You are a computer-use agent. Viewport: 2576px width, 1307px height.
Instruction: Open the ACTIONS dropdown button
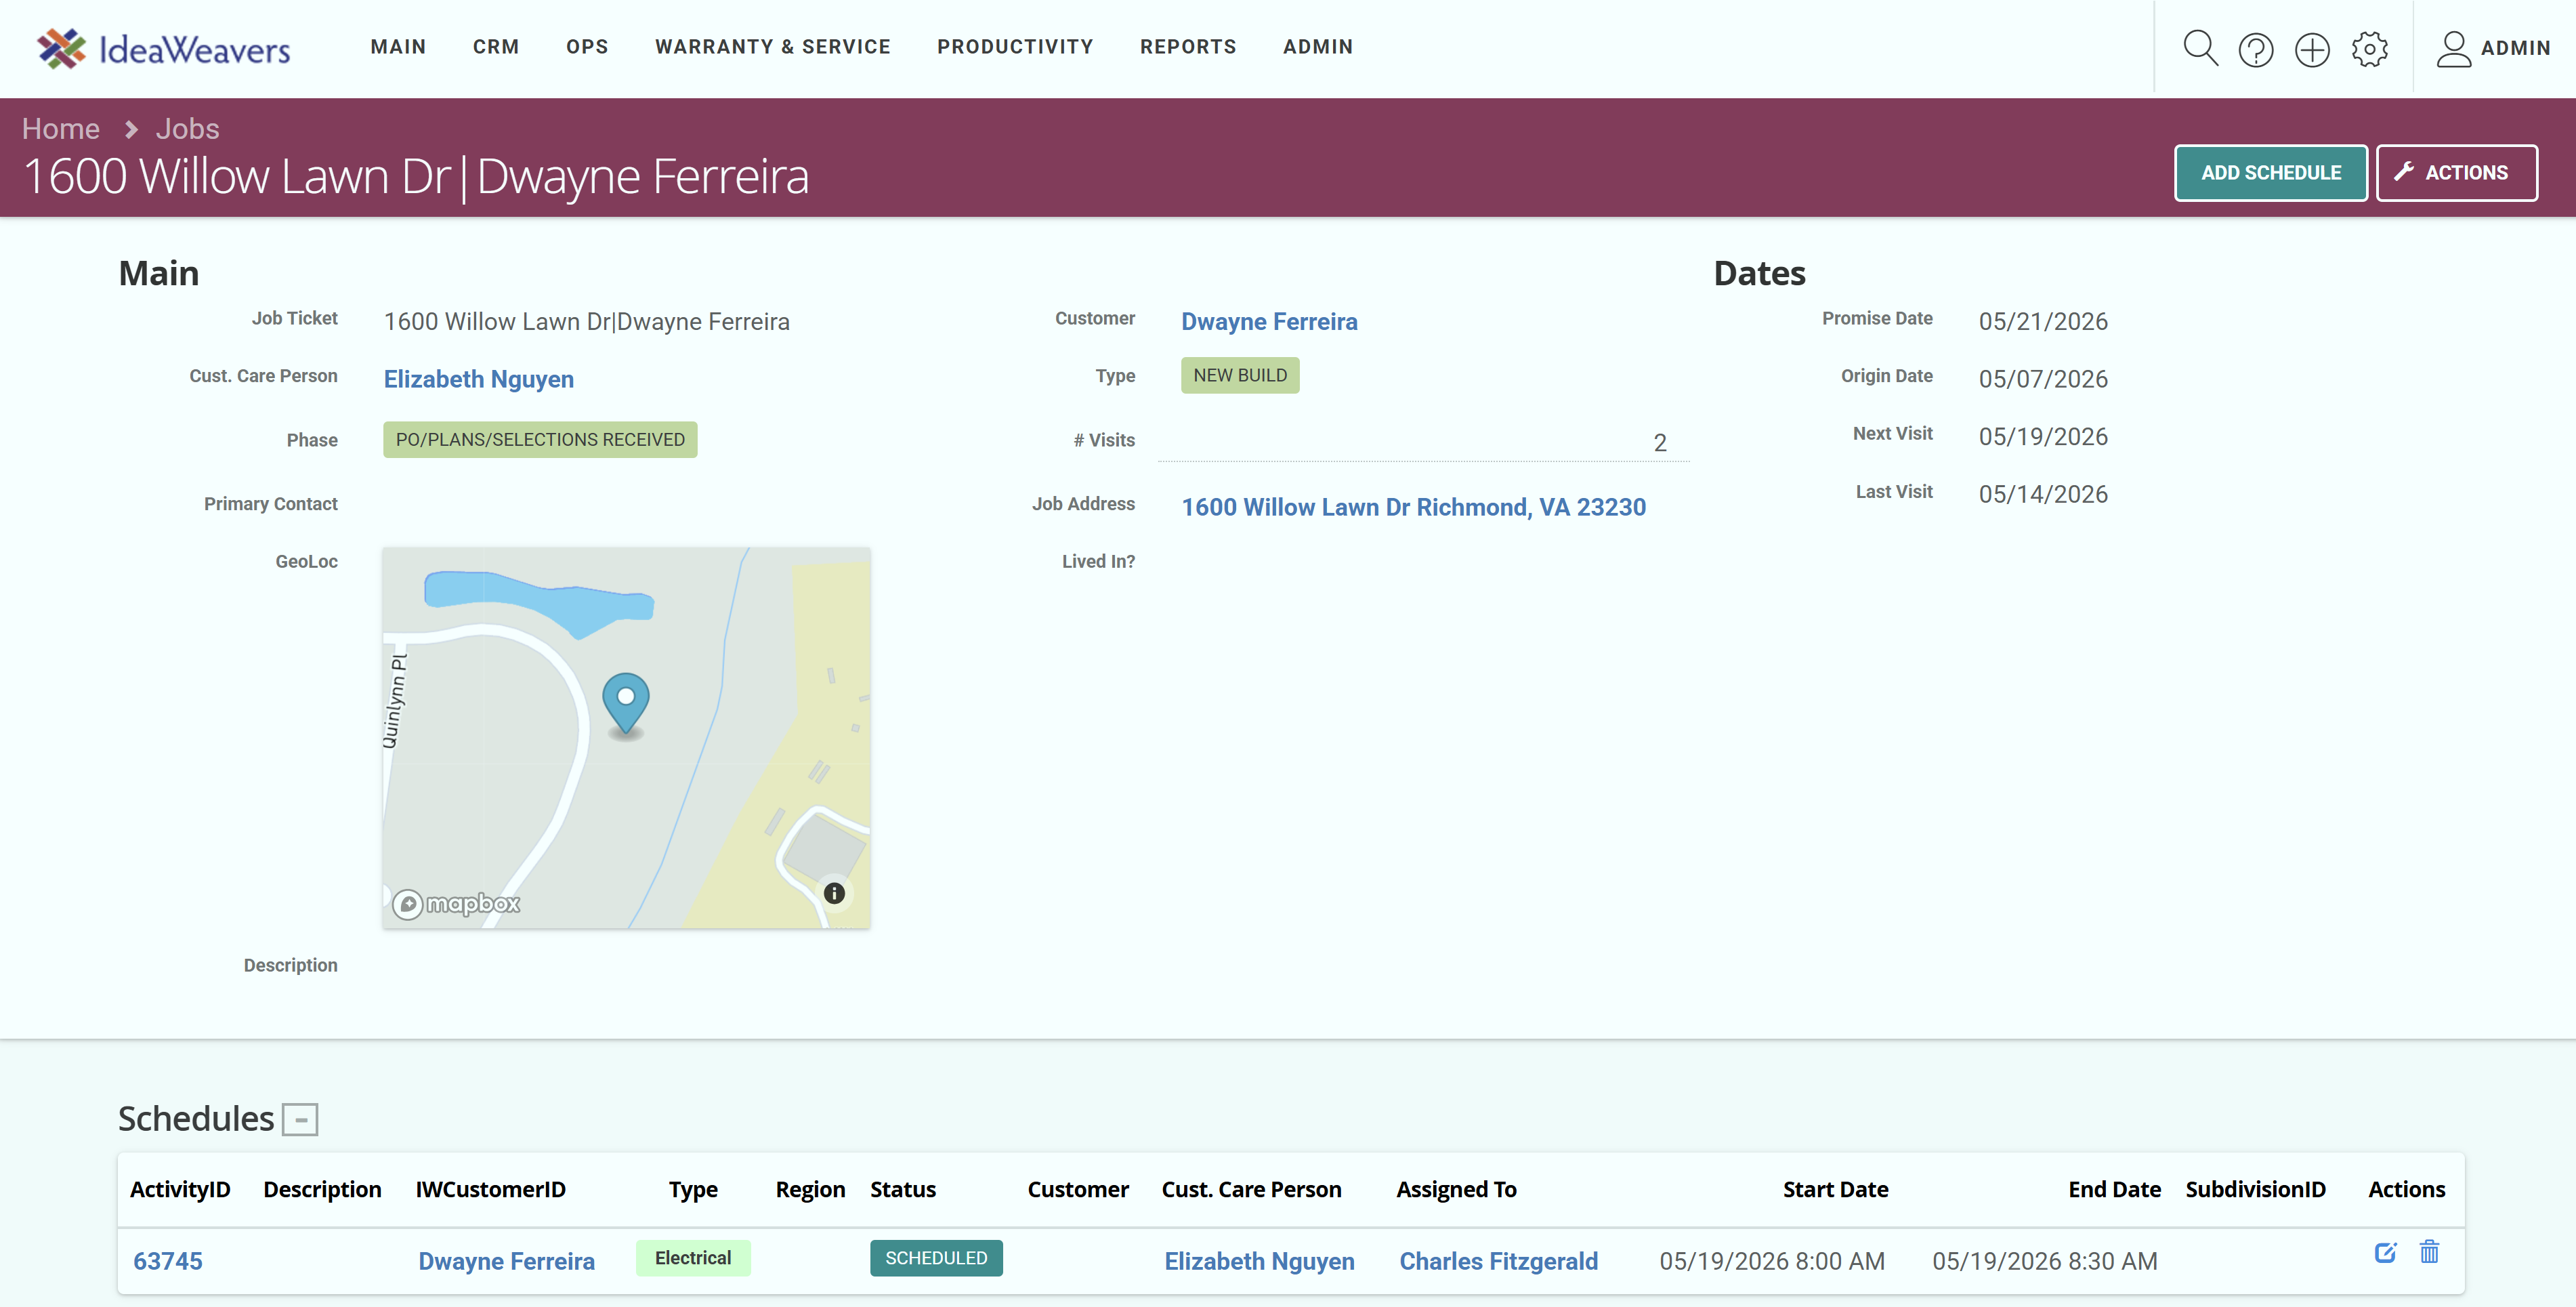(x=2456, y=173)
